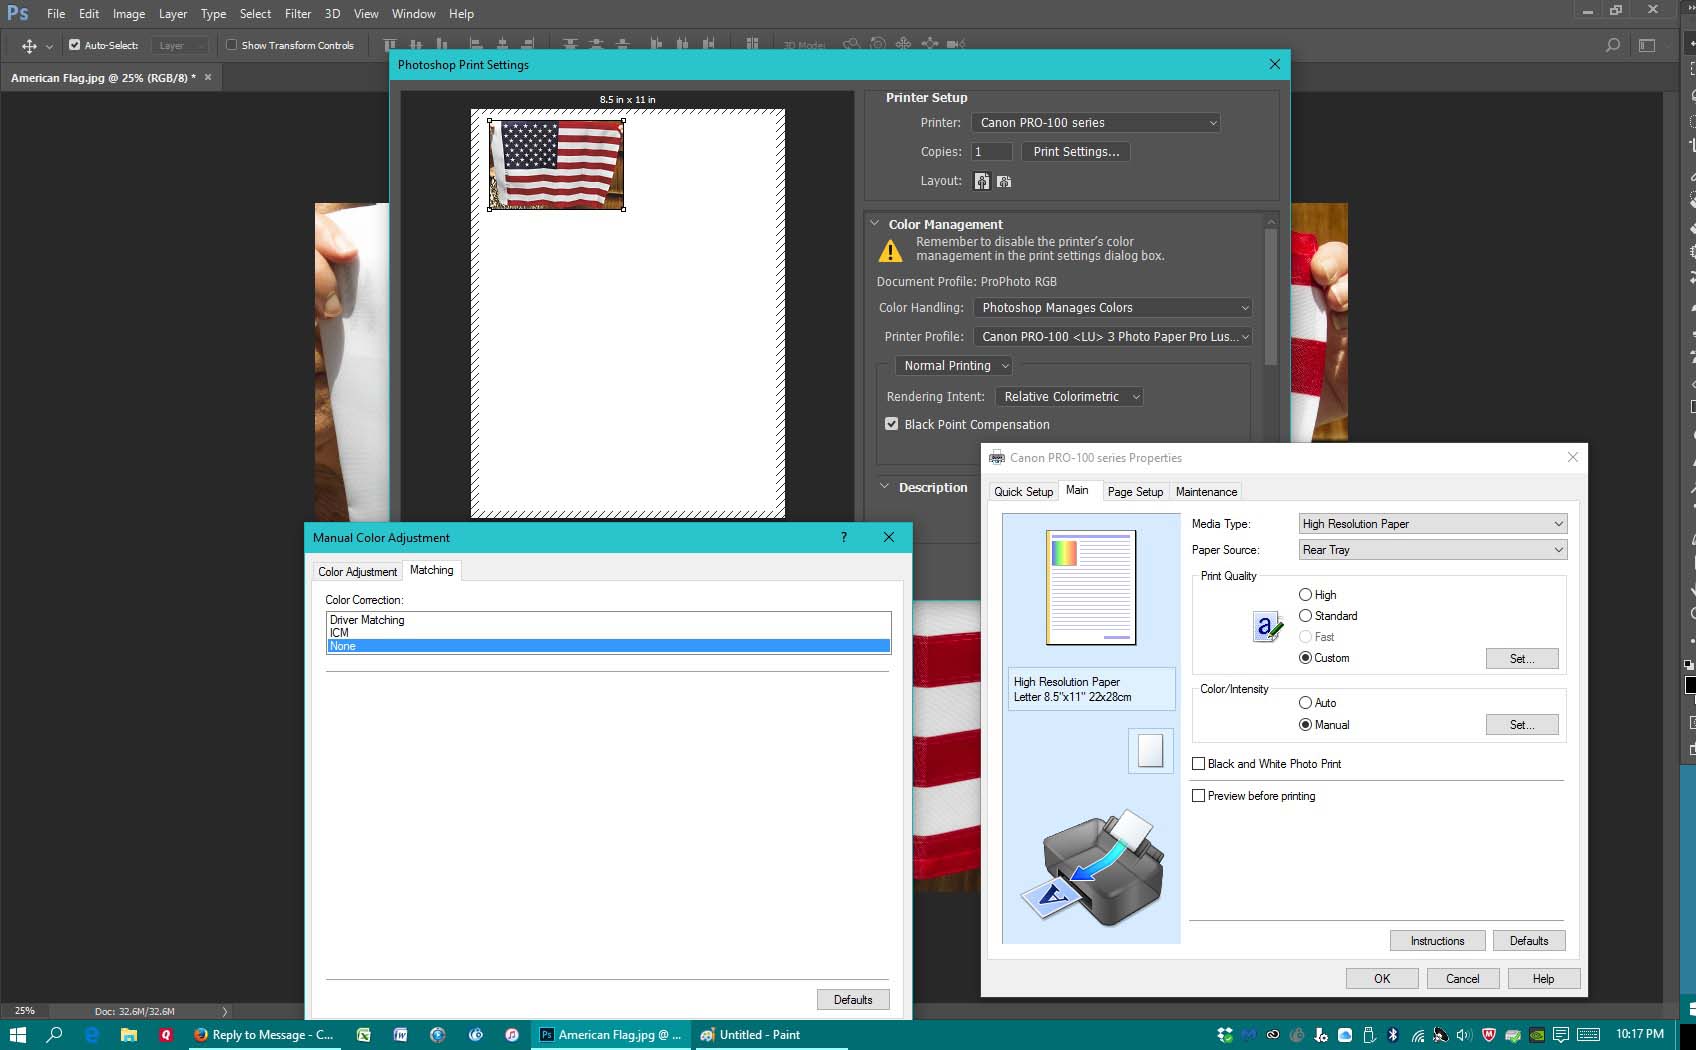Open Excel from the taskbar

click(363, 1035)
